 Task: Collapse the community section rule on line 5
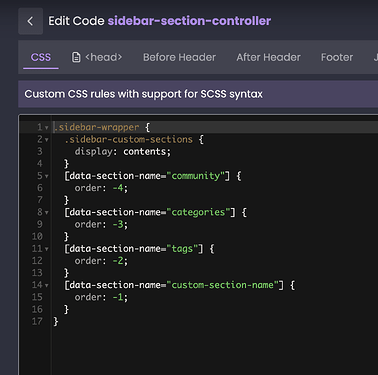(47, 176)
